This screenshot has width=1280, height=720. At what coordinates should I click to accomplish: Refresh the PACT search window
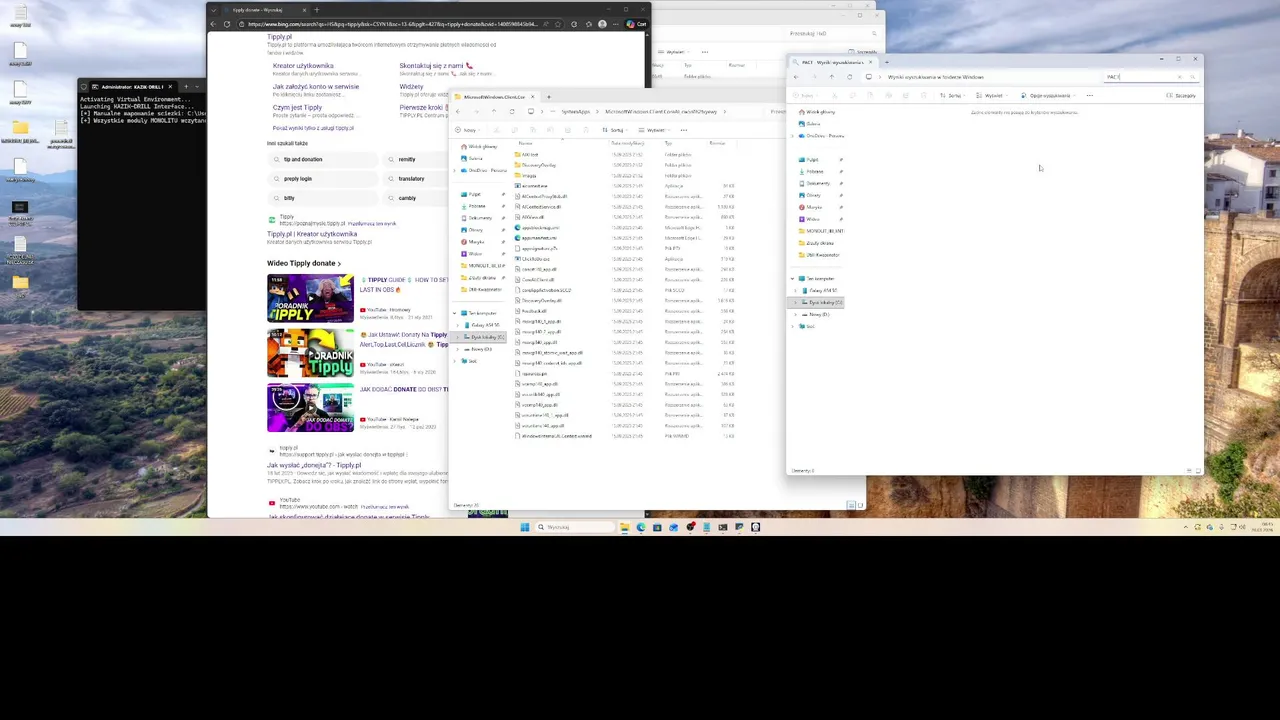(x=850, y=77)
